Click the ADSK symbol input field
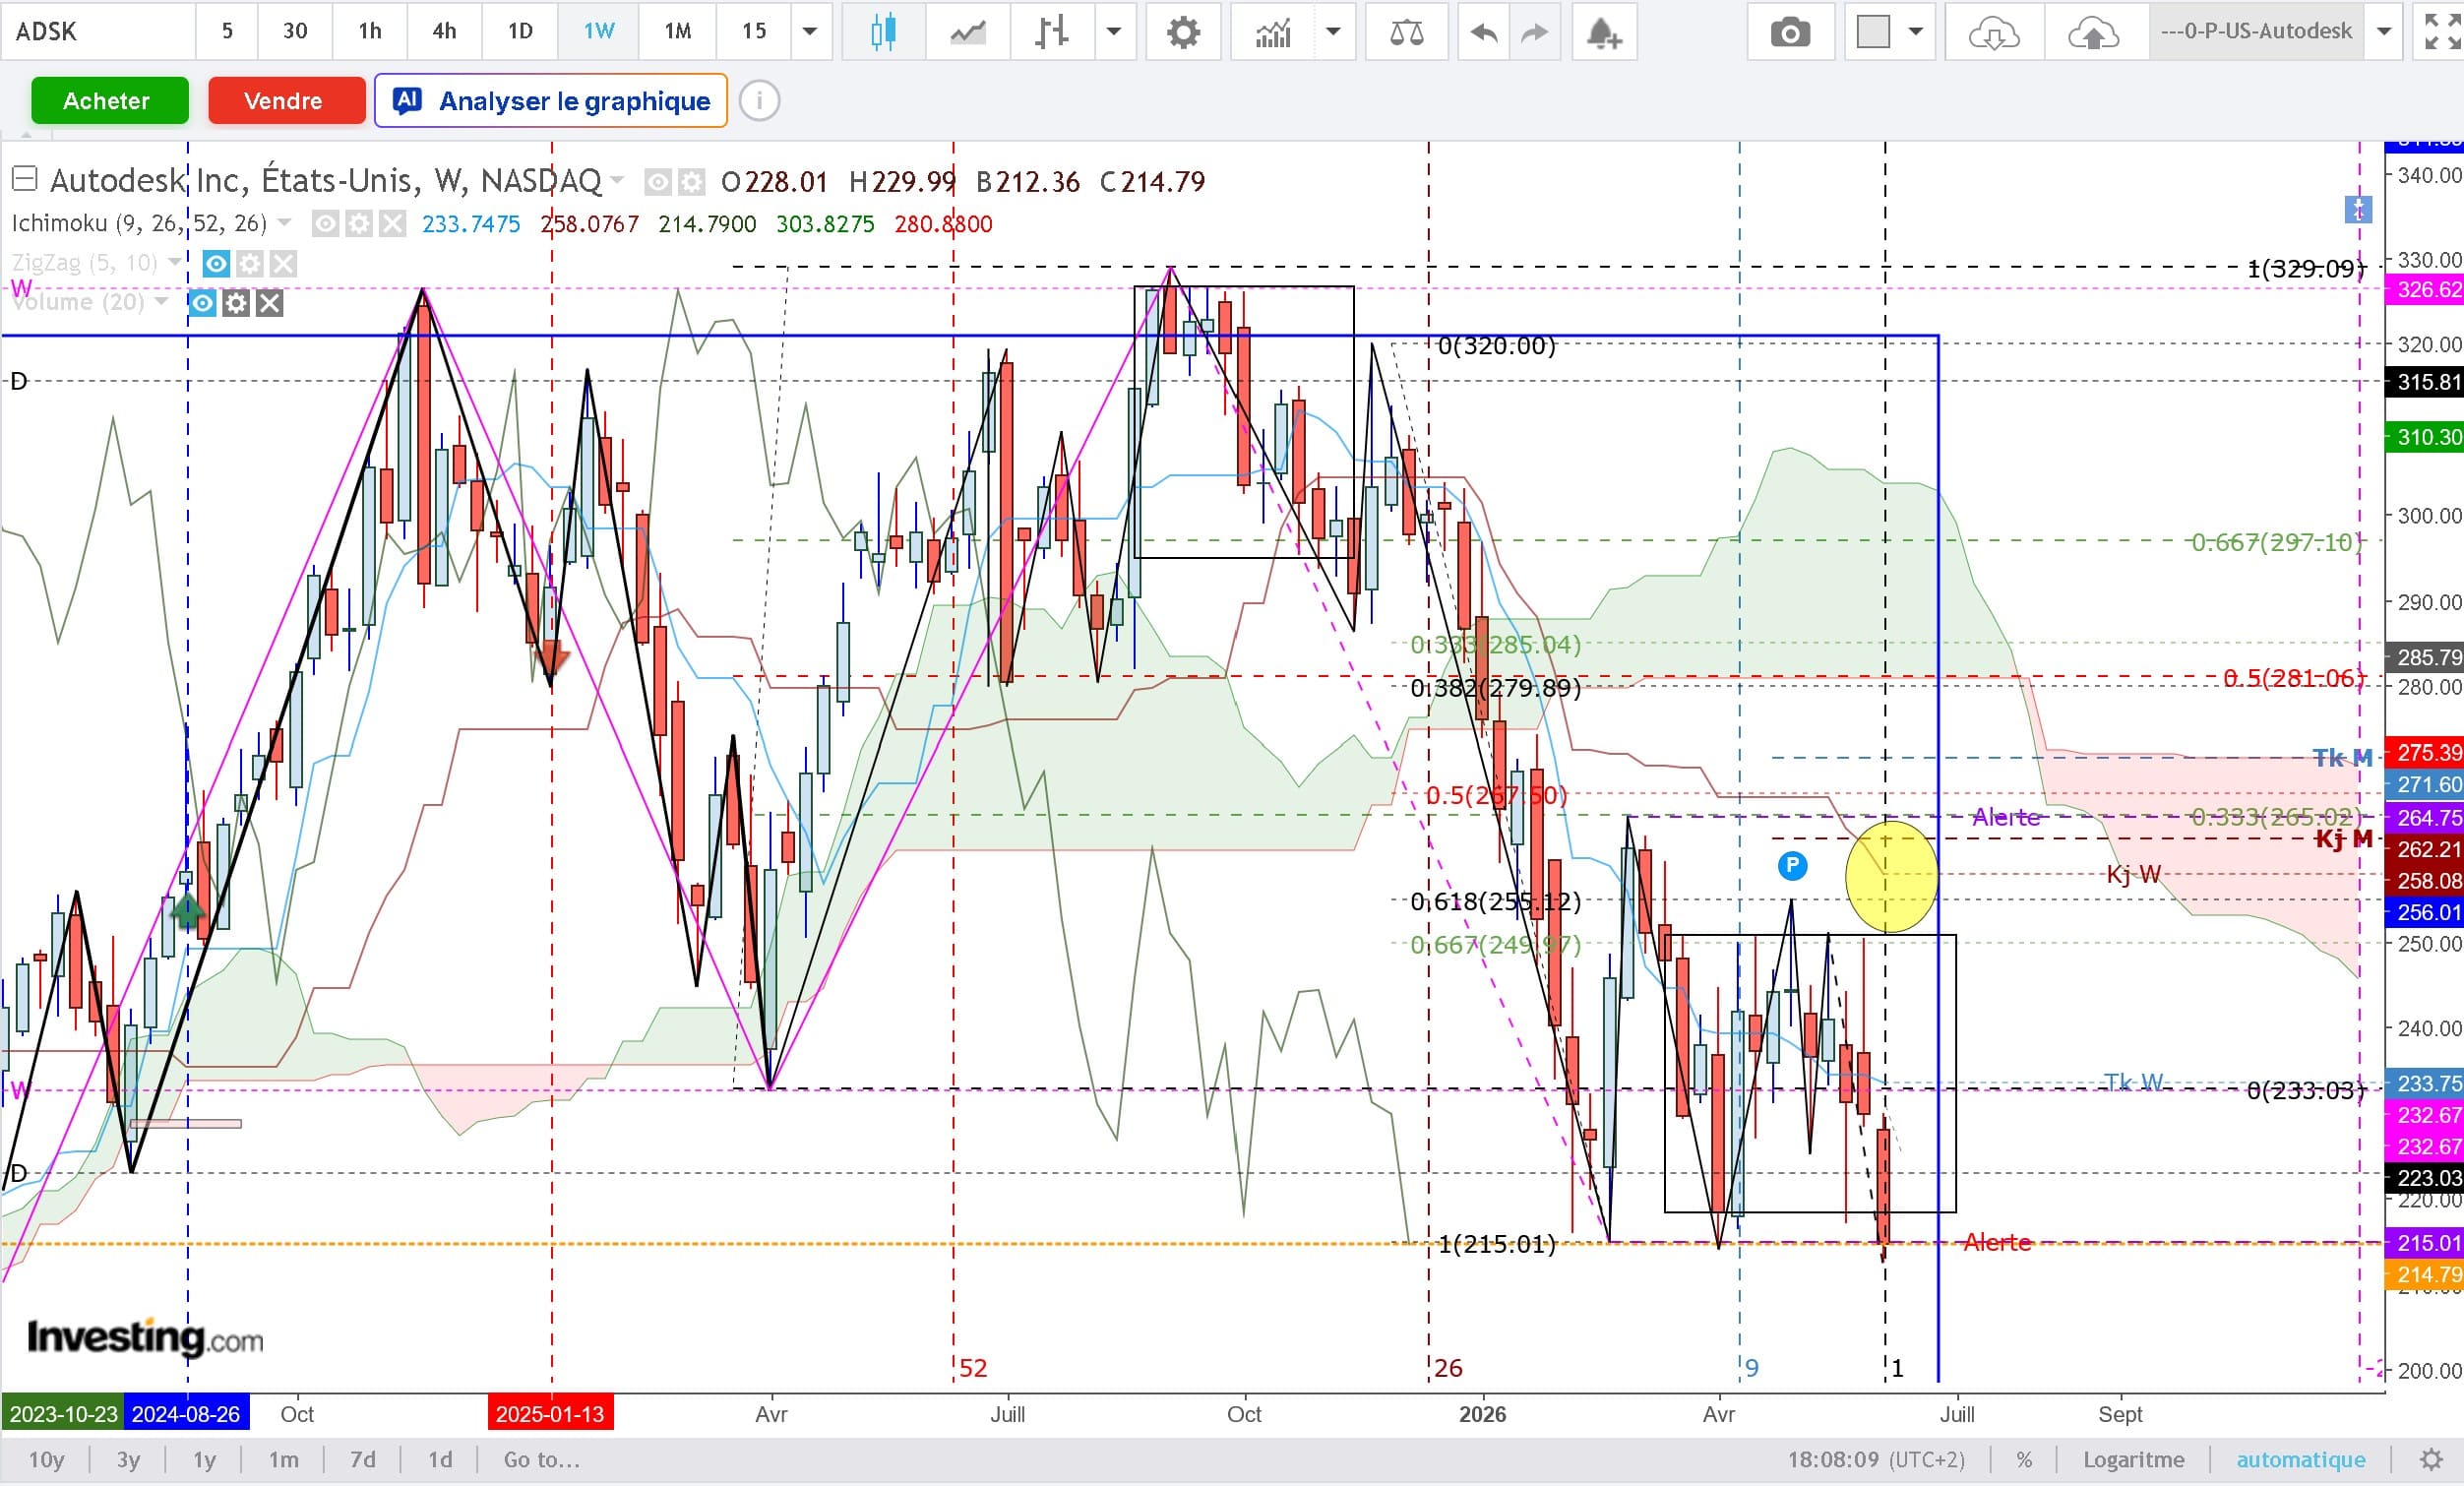Viewport: 2464px width, 1486px height. click(x=97, y=32)
